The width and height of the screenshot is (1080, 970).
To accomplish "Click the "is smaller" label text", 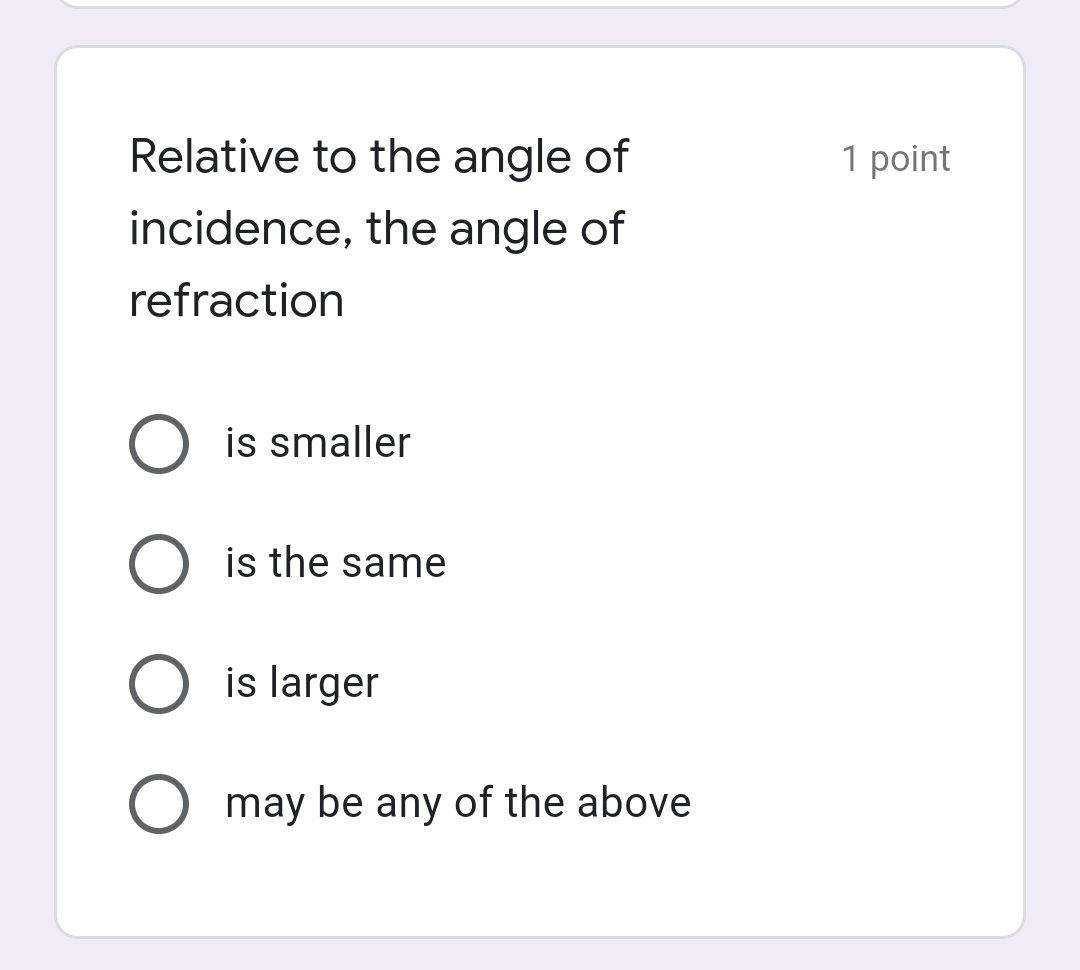I will pos(317,443).
